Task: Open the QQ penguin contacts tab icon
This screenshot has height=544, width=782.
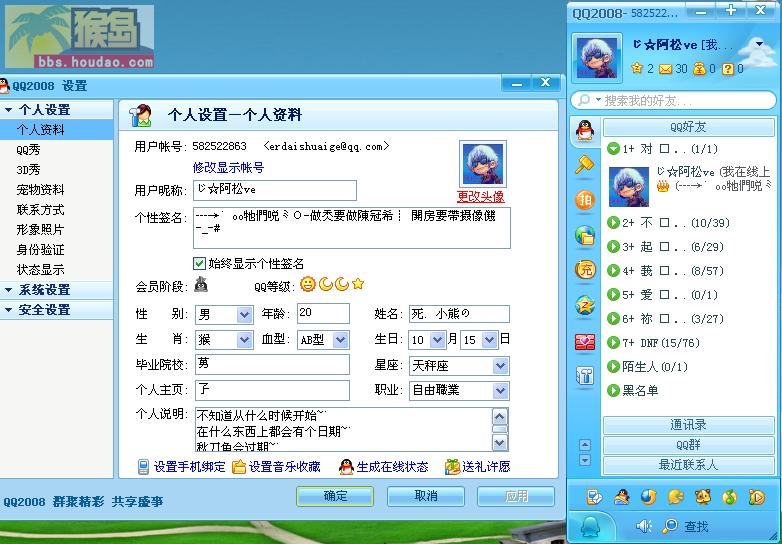Action: [585, 132]
